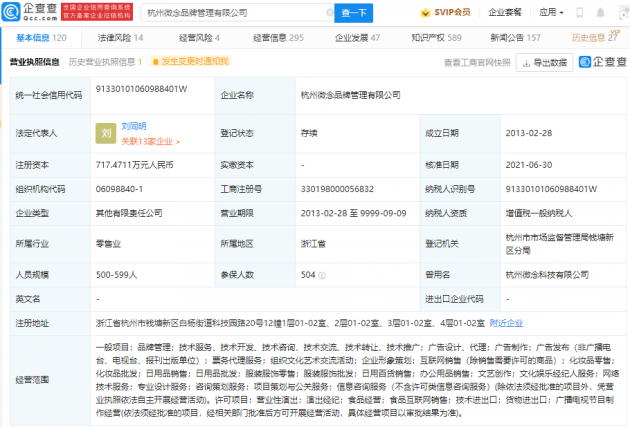The image size is (630, 427).
Task: Click the 营业执照信息 section heading
Action: point(35,62)
